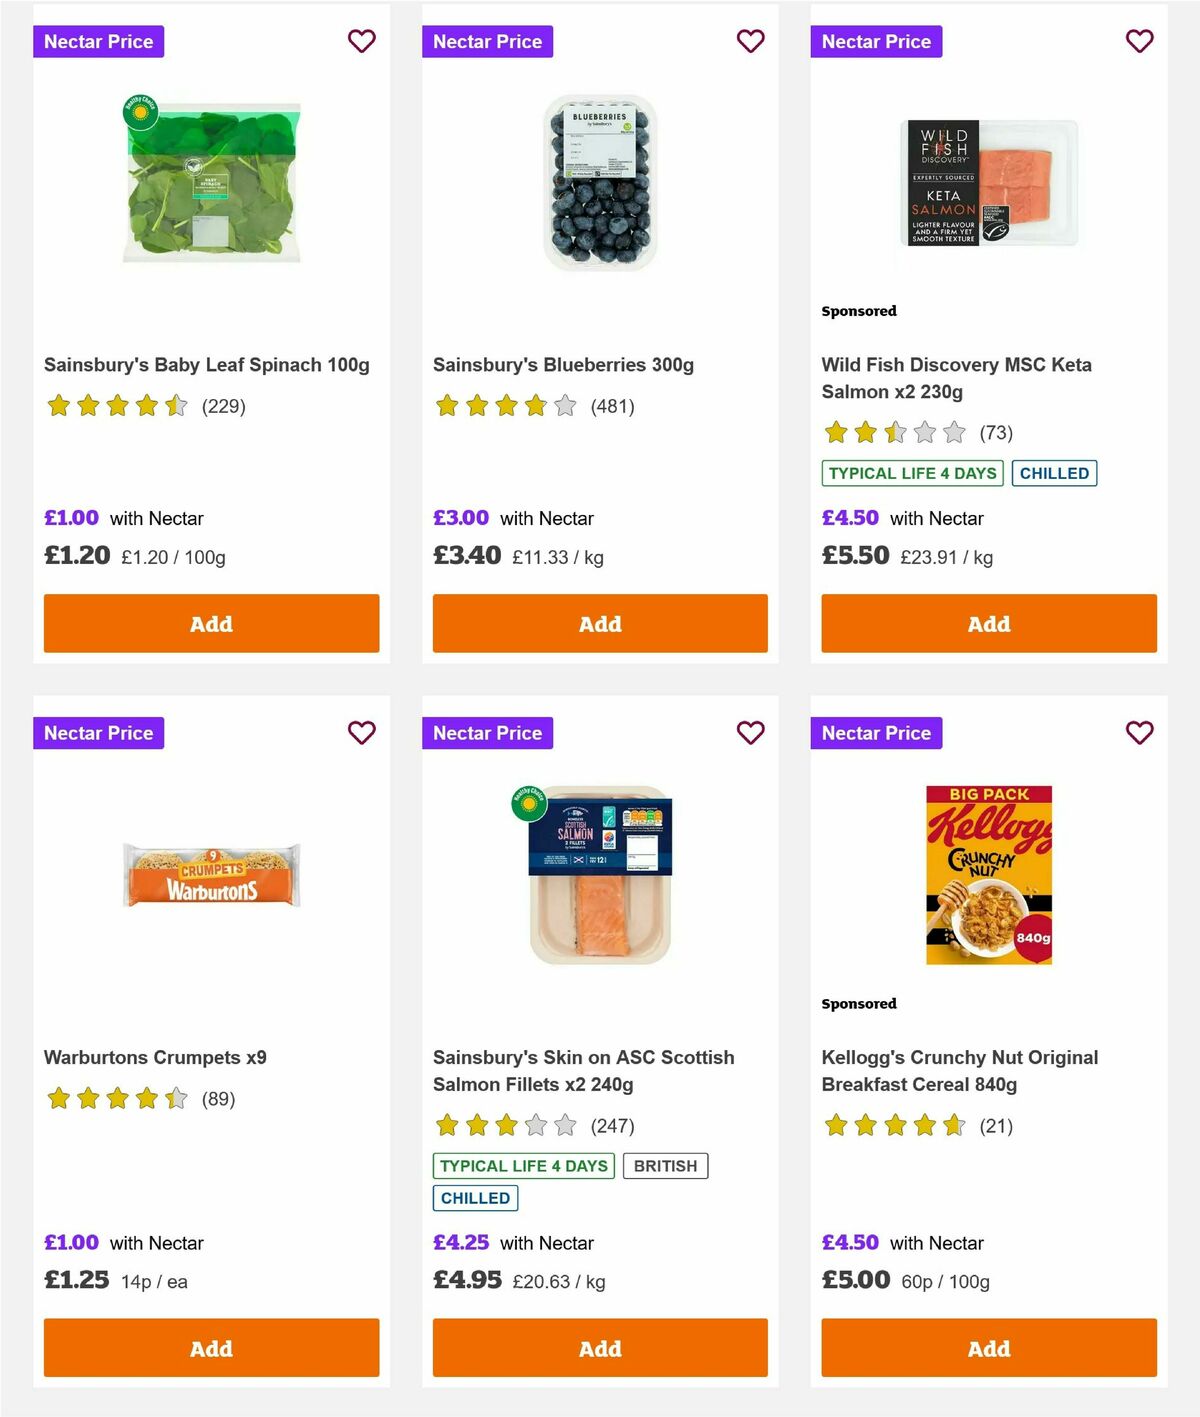Favourite the Sainsbury's Baby Leaf Spinach product
The width and height of the screenshot is (1200, 1417).
362,41
